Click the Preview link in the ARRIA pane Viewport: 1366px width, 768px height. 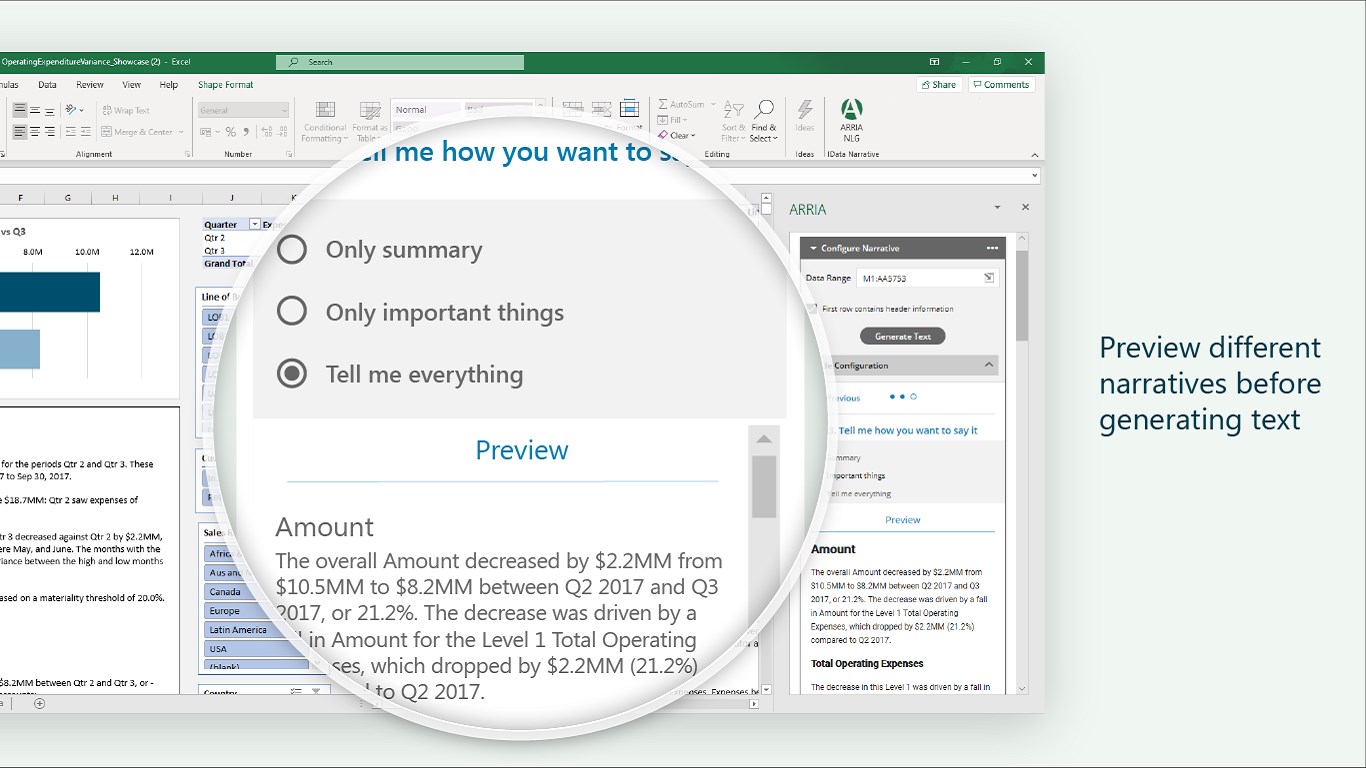pos(902,520)
